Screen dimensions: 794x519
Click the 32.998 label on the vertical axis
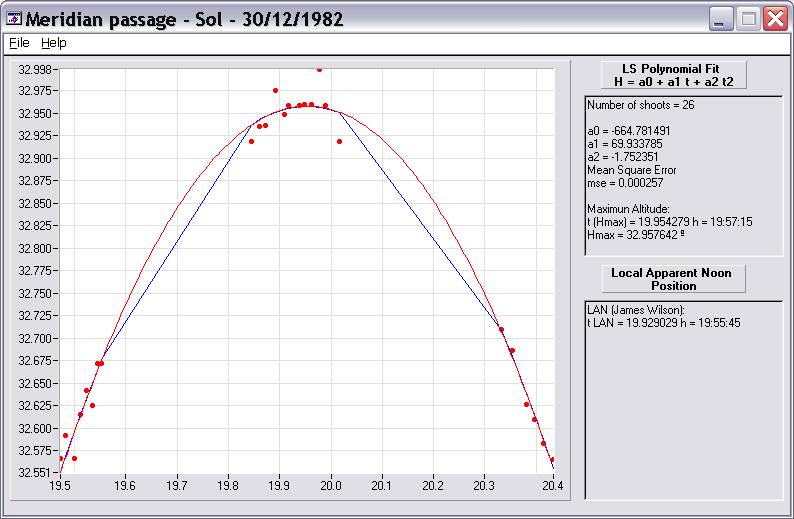pyautogui.click(x=37, y=69)
